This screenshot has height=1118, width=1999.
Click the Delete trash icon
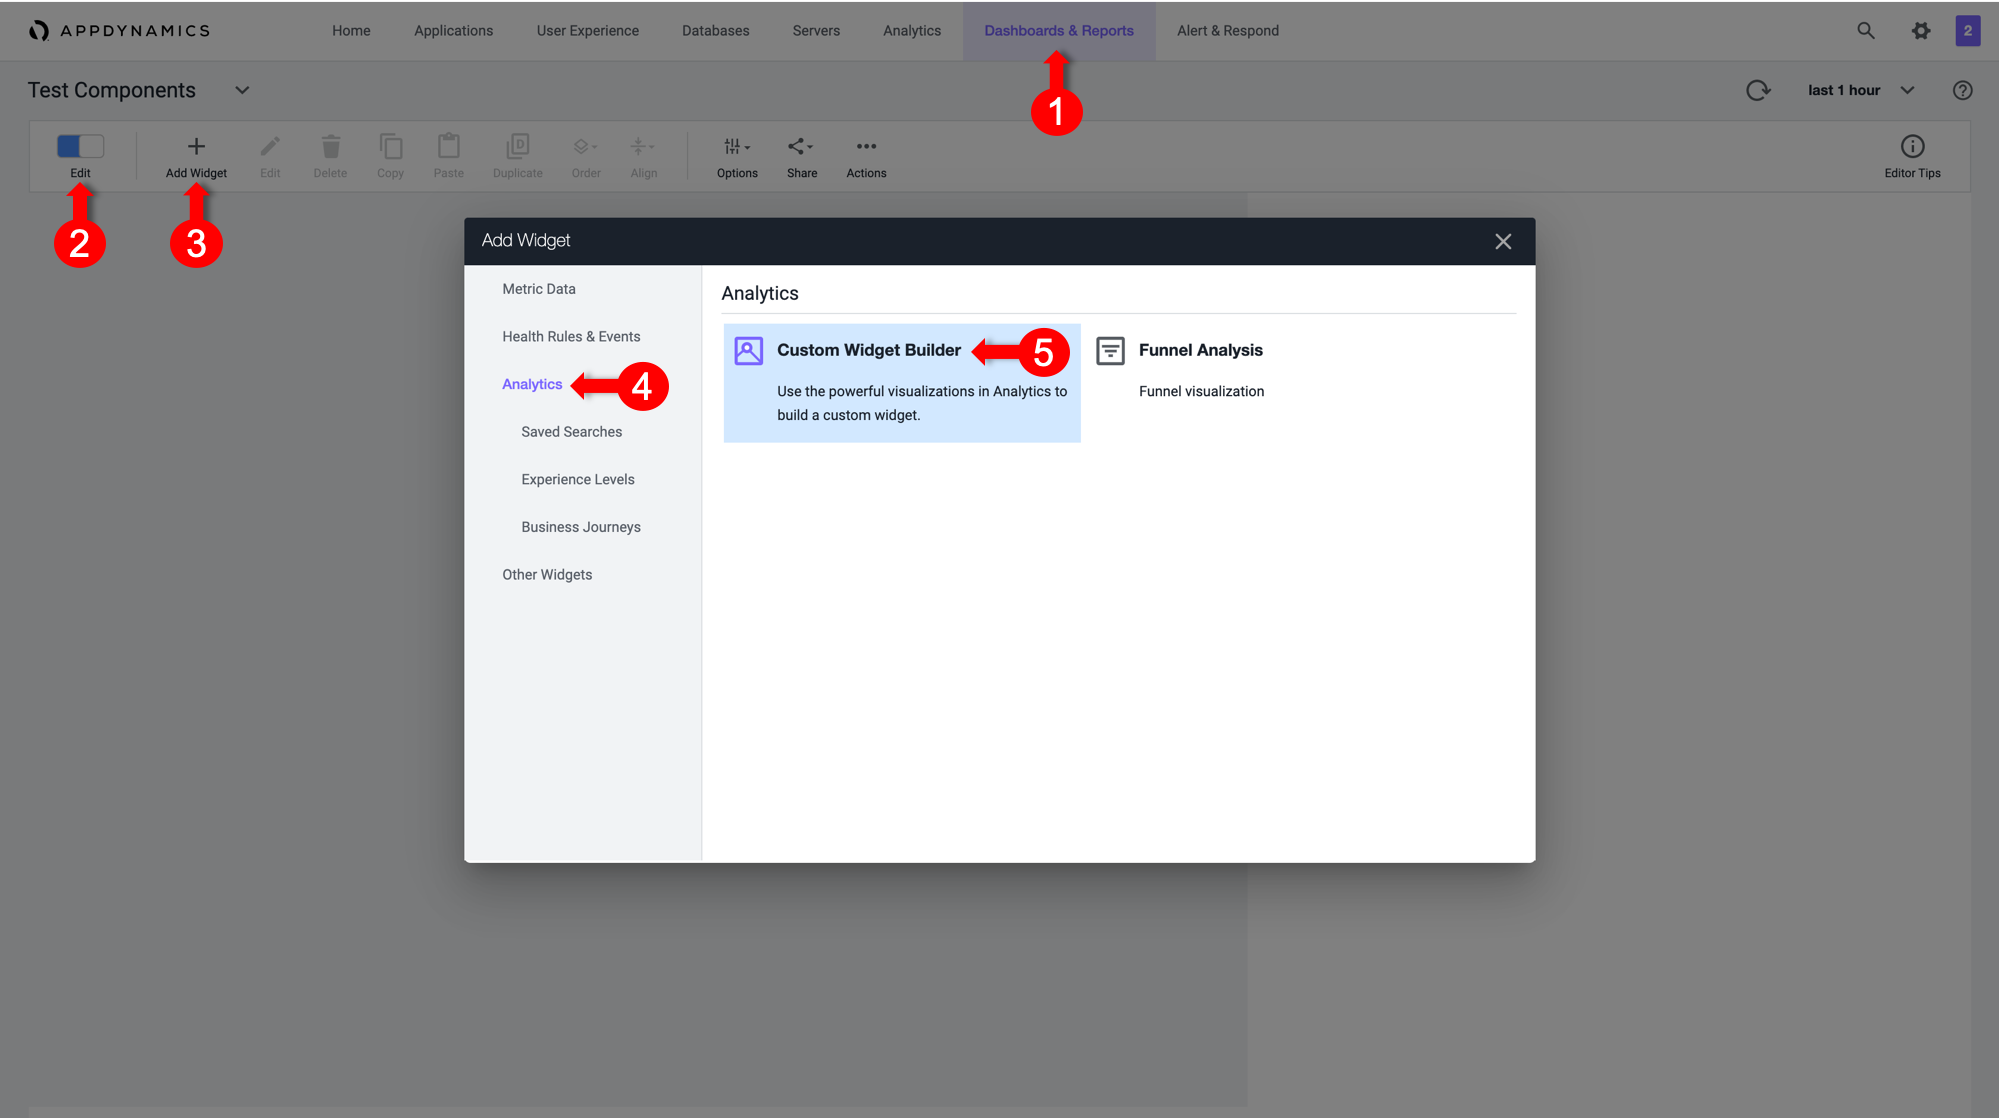point(330,147)
